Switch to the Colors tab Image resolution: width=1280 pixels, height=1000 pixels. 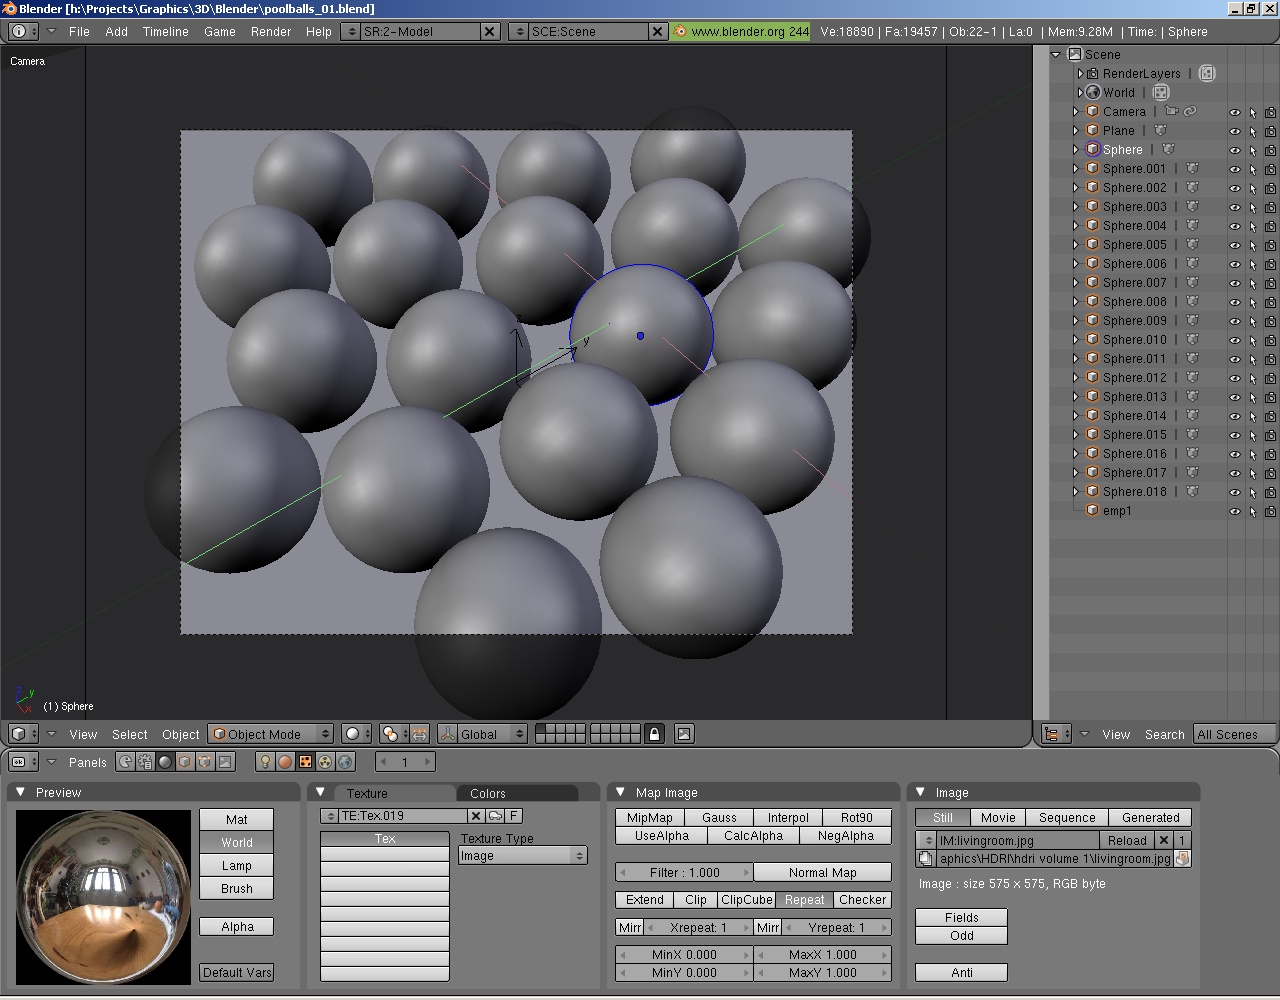tap(488, 793)
